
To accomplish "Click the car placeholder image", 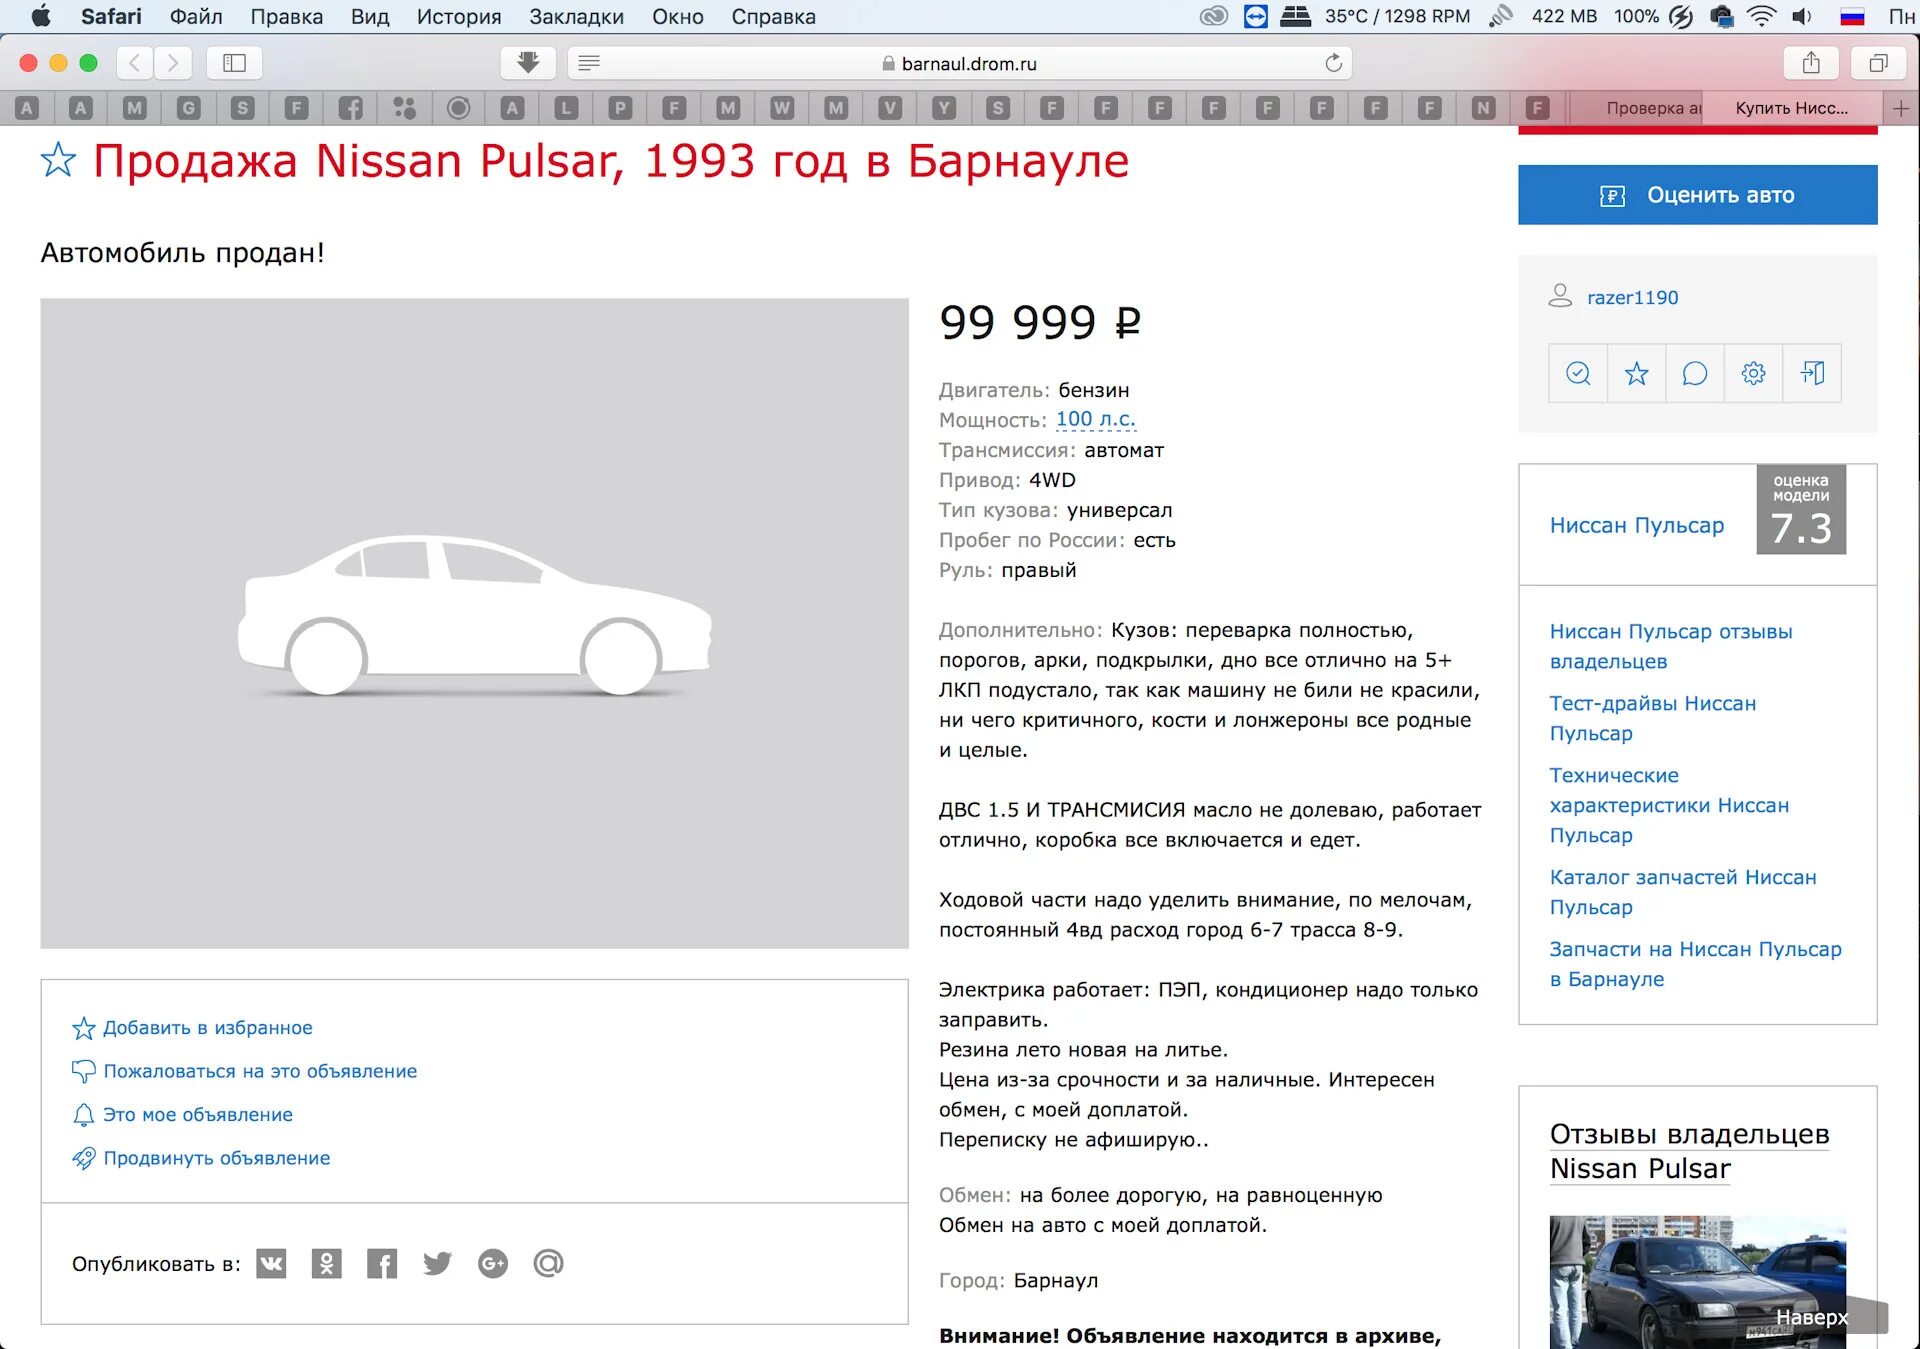I will pyautogui.click(x=474, y=623).
